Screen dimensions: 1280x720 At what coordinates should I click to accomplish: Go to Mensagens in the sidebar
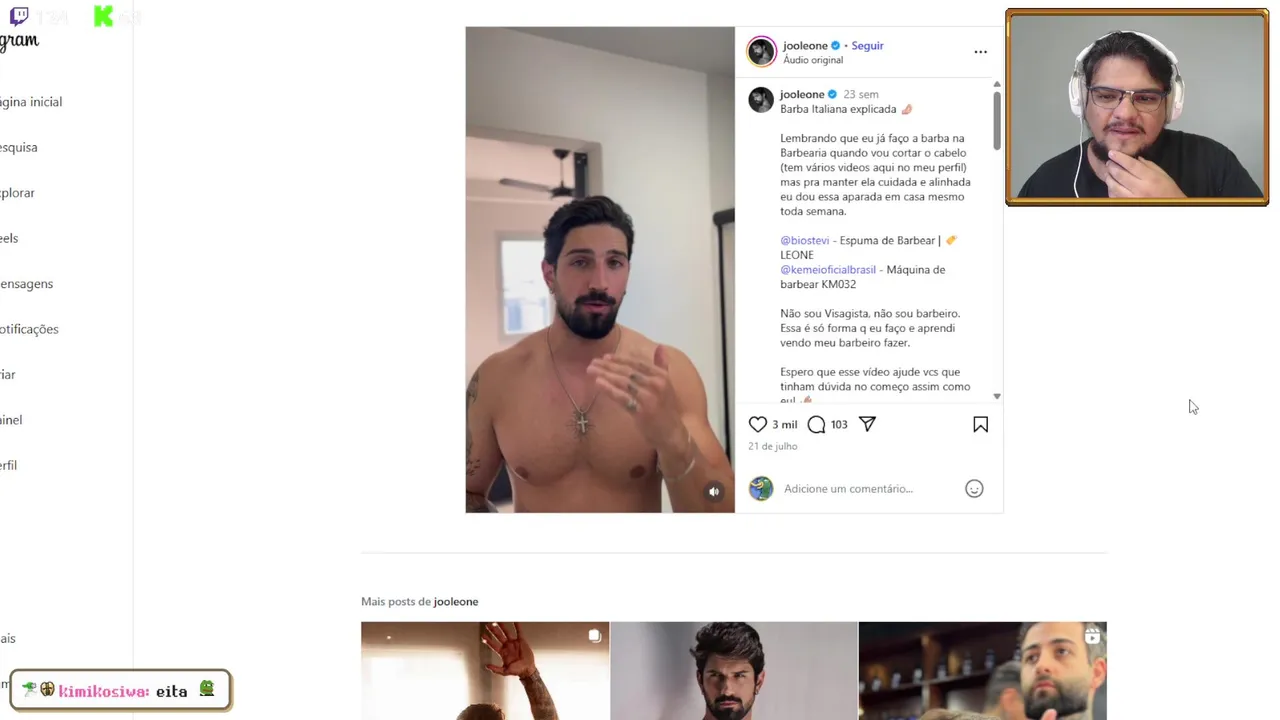26,283
